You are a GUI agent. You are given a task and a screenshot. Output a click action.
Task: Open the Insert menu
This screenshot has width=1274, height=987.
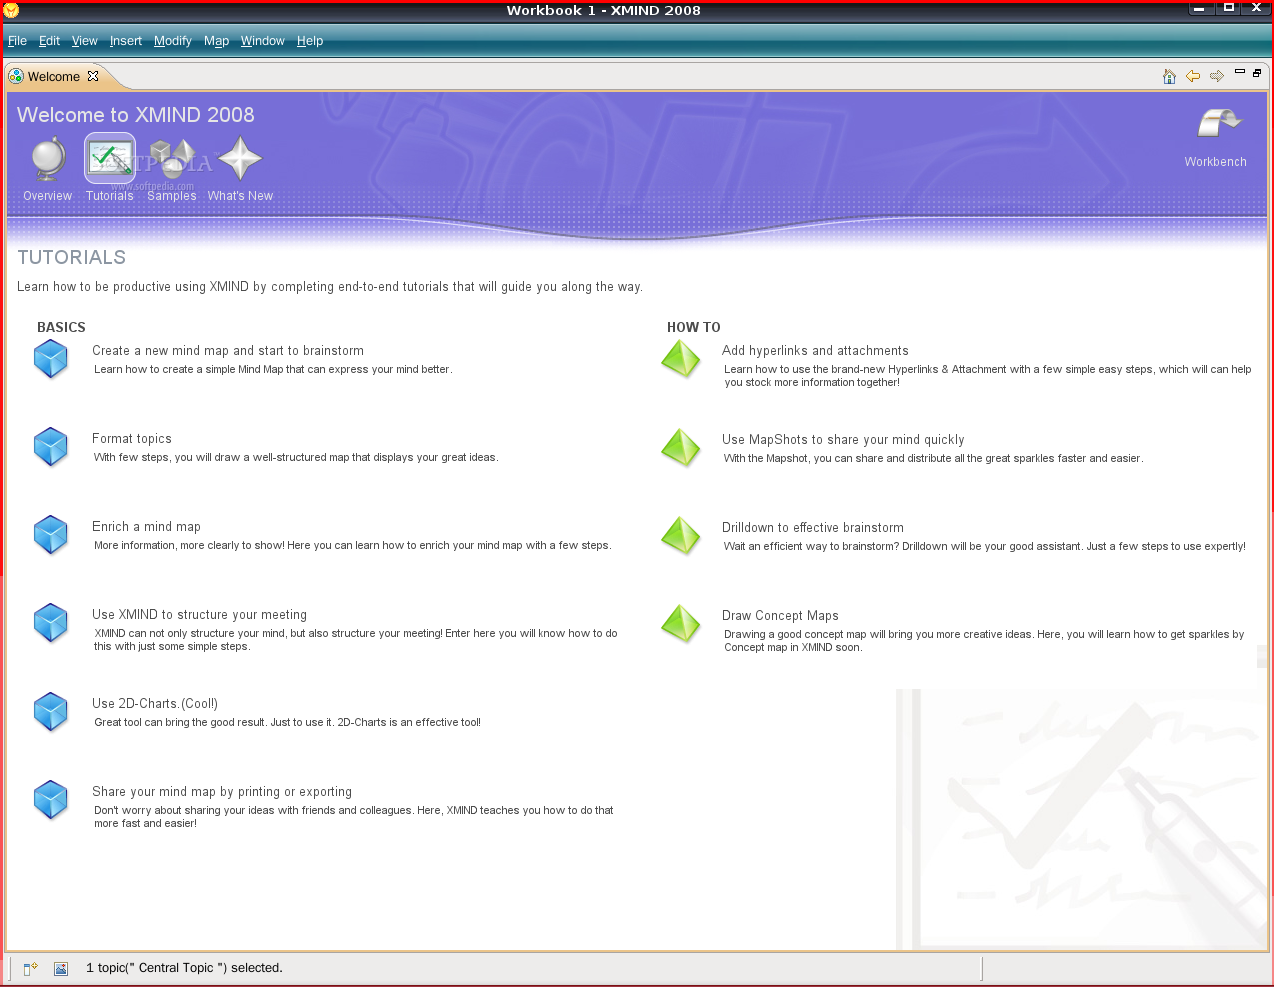coord(126,41)
